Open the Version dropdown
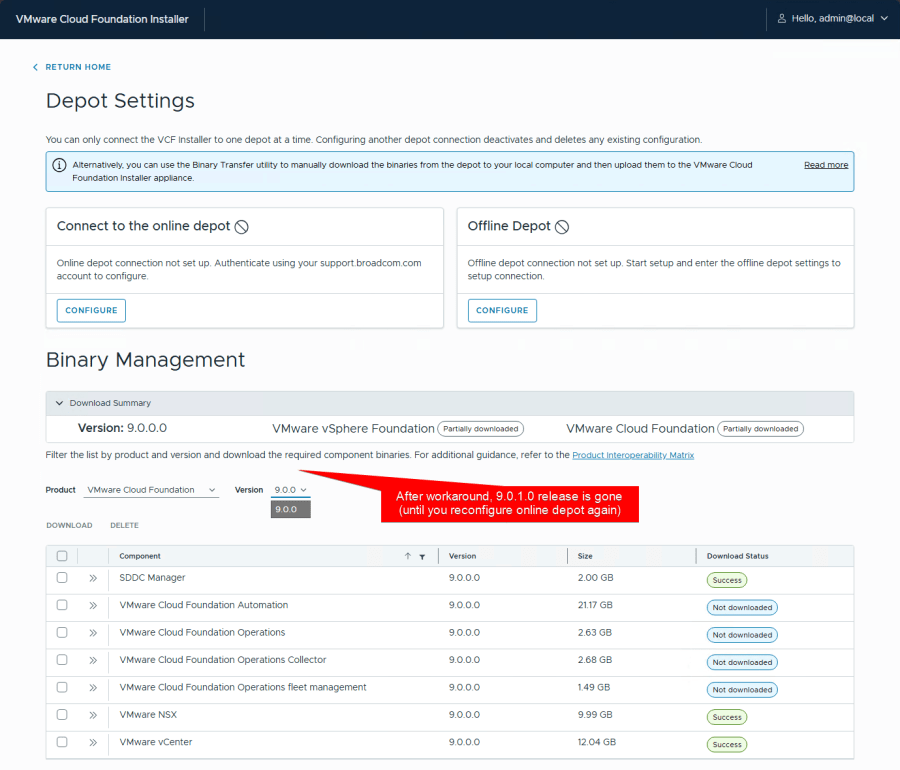Image resolution: width=900 pixels, height=770 pixels. 290,490
